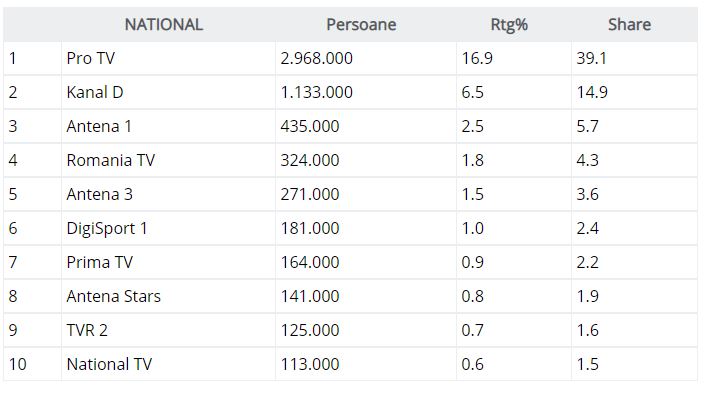Click the DigiSport 1 cell

coord(107,229)
